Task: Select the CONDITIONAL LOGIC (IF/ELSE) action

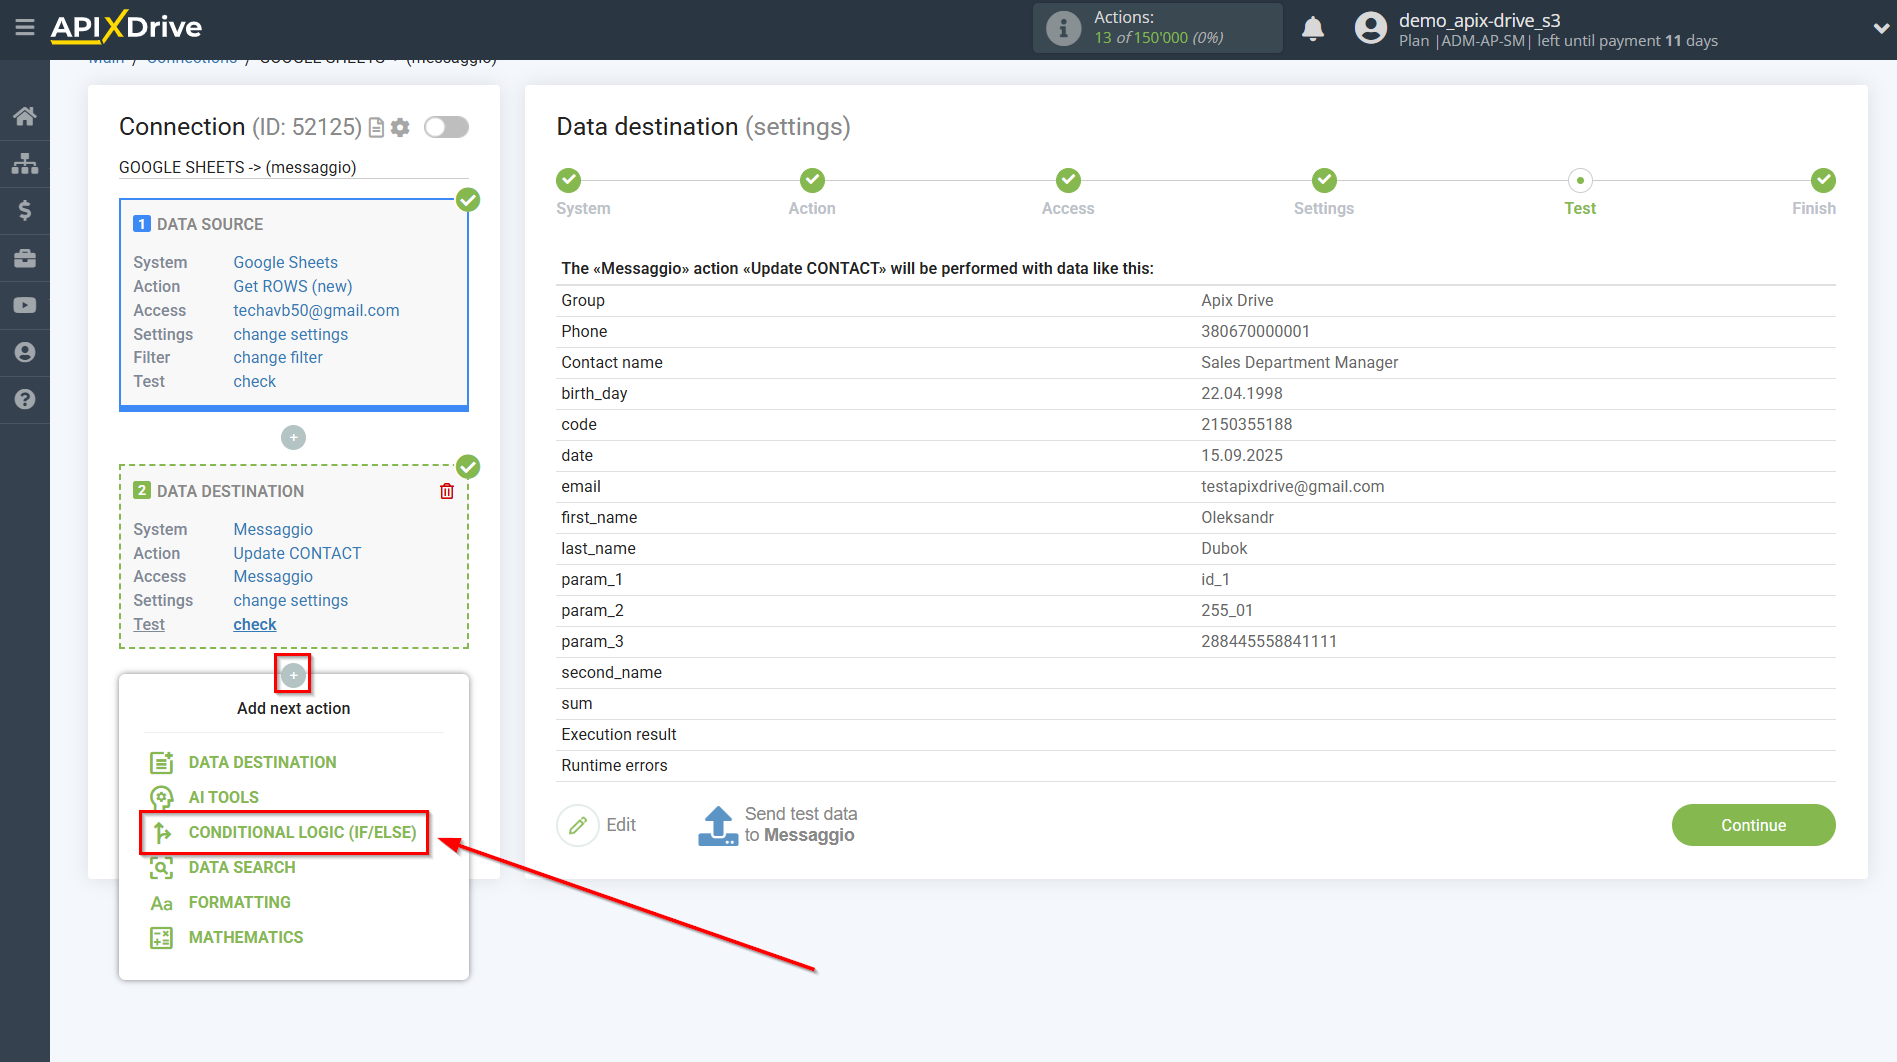Action: click(x=302, y=832)
